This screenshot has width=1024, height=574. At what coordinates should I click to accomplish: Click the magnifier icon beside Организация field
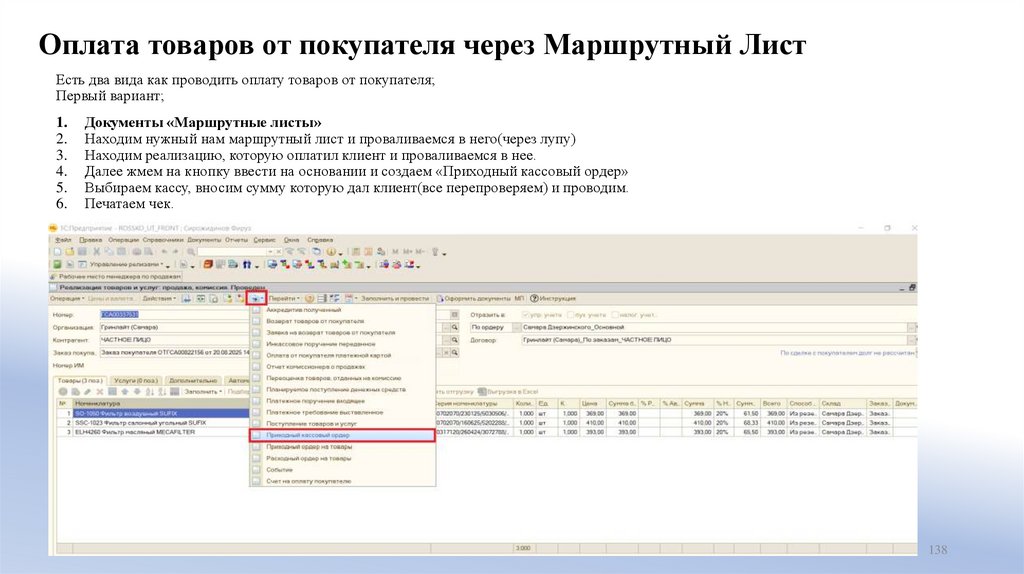455,327
